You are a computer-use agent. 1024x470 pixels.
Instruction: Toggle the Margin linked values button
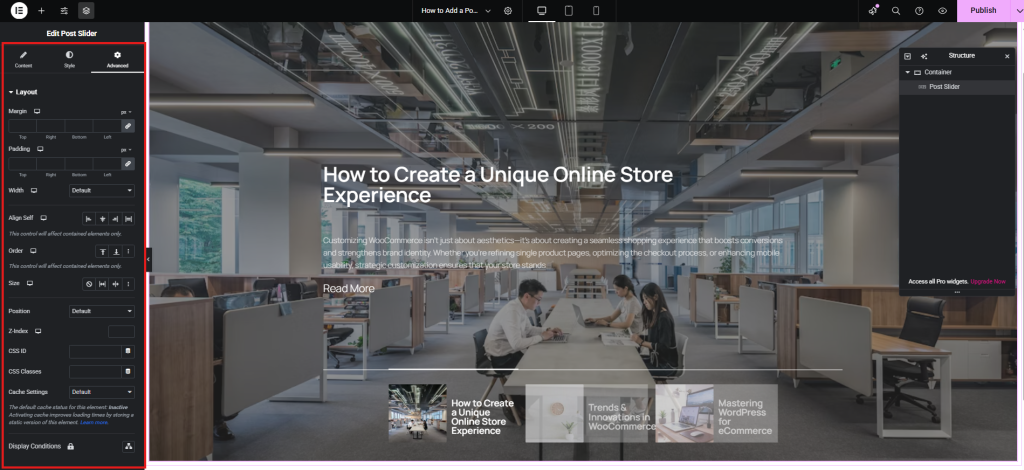tap(128, 126)
